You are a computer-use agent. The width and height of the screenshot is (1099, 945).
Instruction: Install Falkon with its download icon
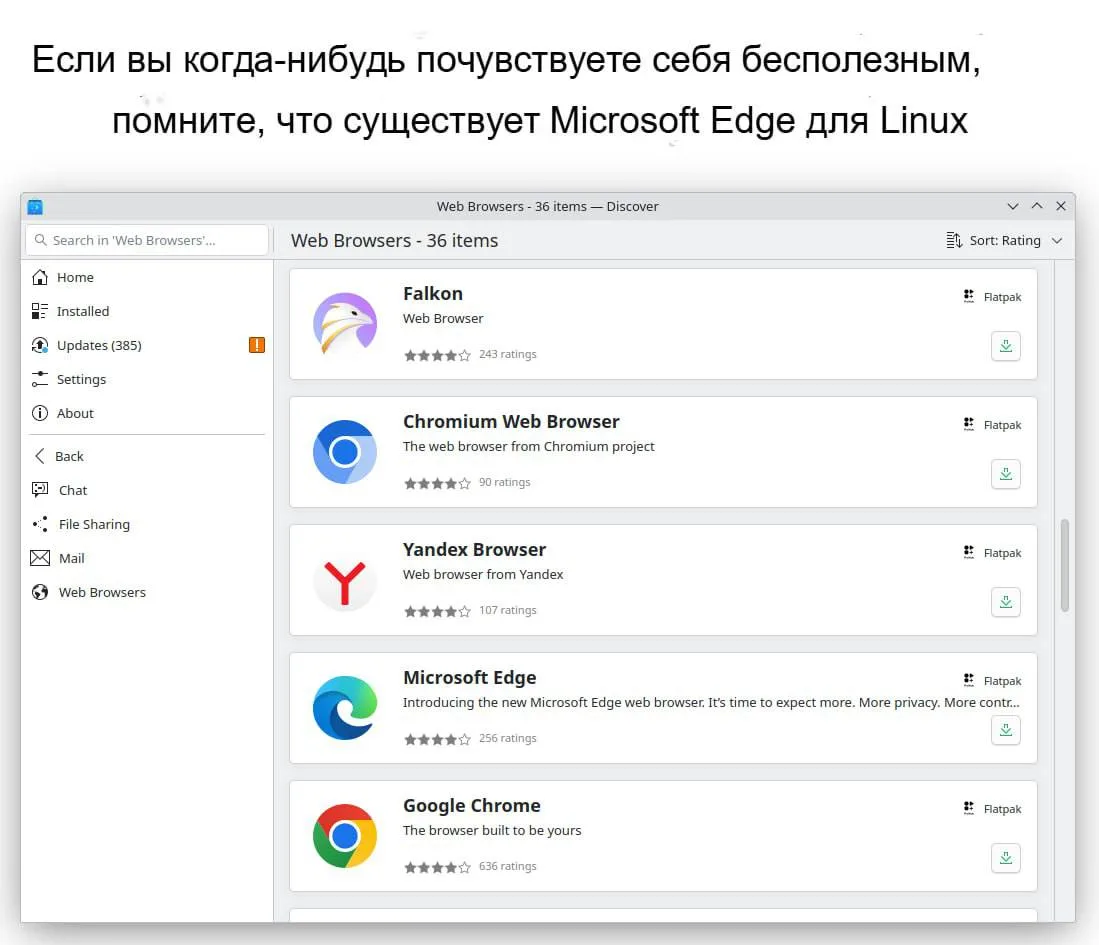coord(1005,346)
